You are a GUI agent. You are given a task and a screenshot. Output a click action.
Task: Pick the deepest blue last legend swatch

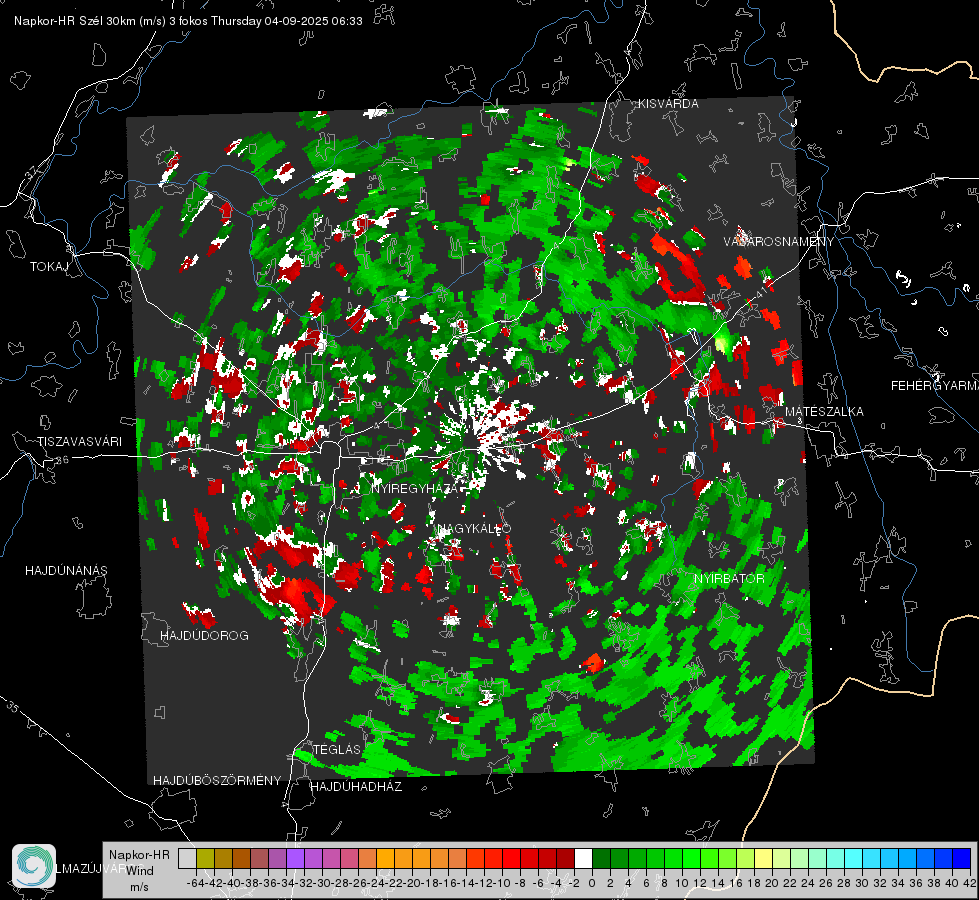point(962,858)
